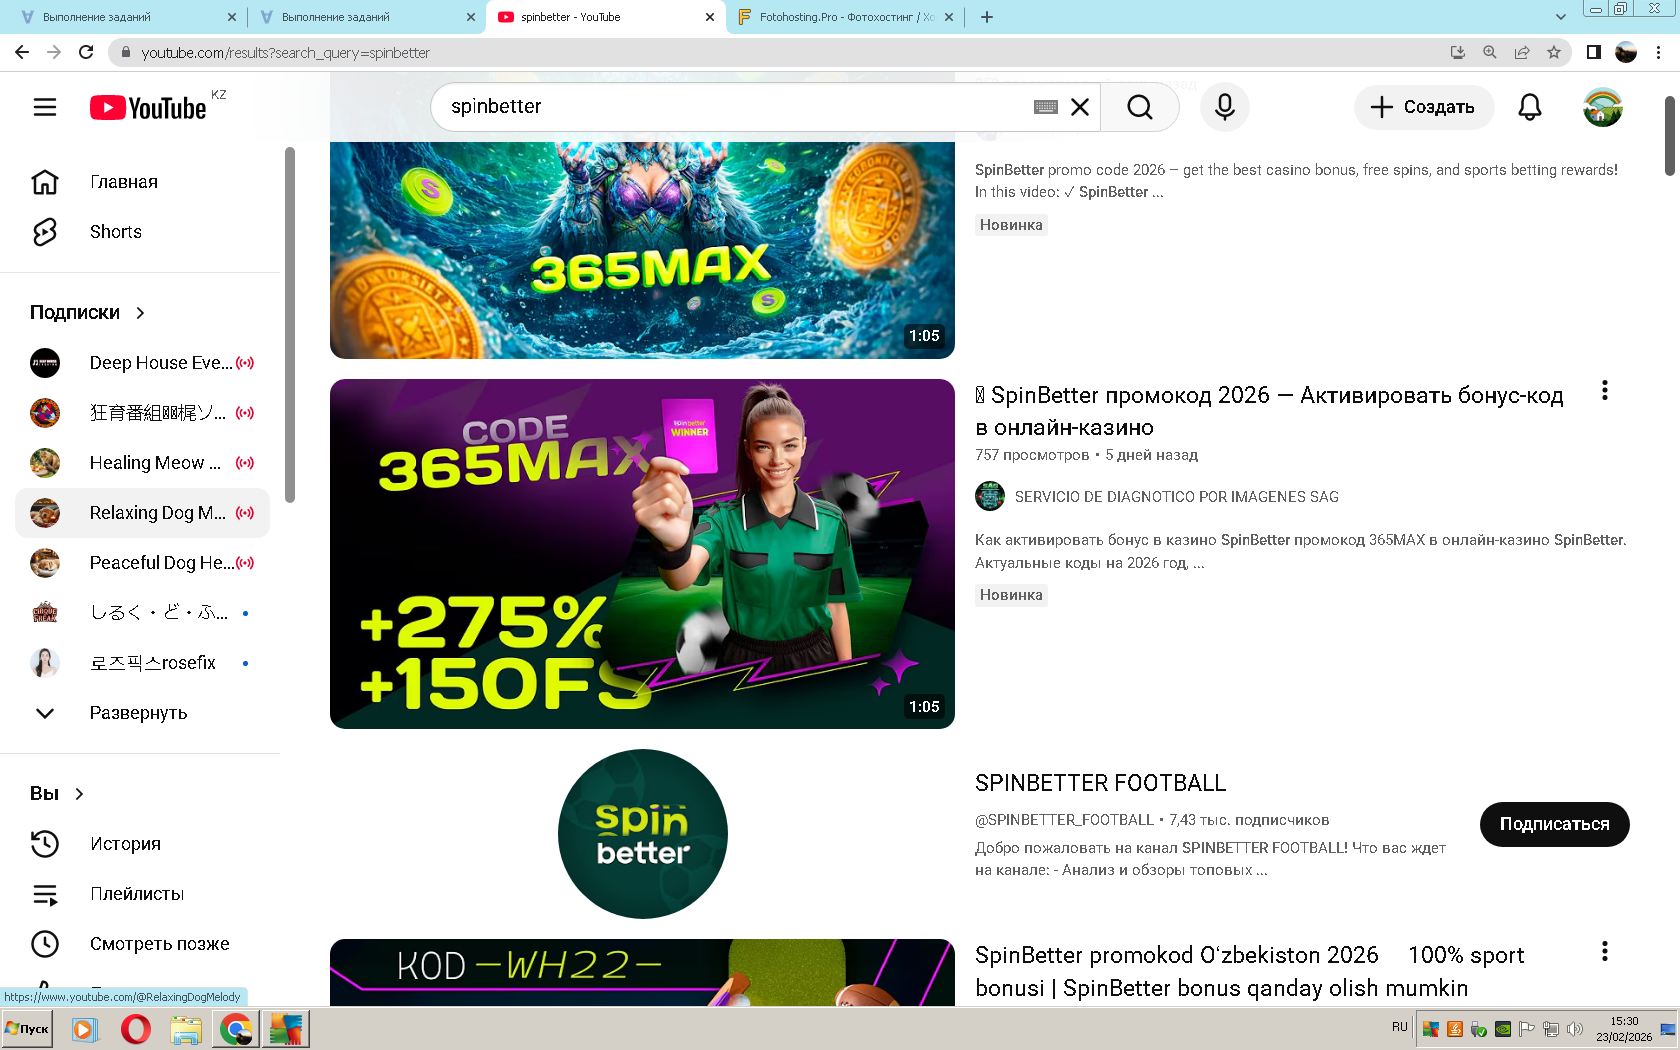1680x1050 pixels.
Task: Launch Opera from the taskbar
Action: (136, 1029)
